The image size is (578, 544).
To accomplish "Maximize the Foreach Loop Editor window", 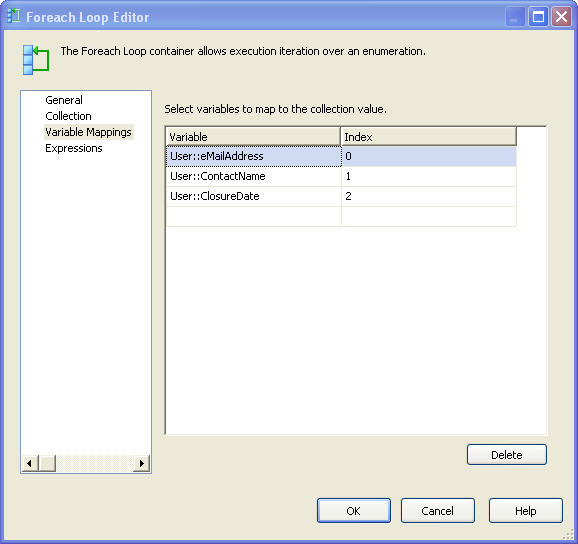I will click(538, 17).
